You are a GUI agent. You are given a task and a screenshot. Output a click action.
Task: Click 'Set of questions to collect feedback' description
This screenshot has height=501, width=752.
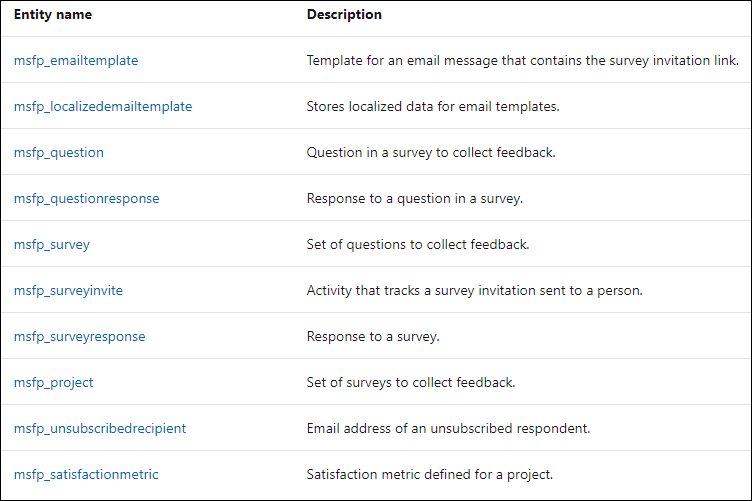[x=418, y=245]
